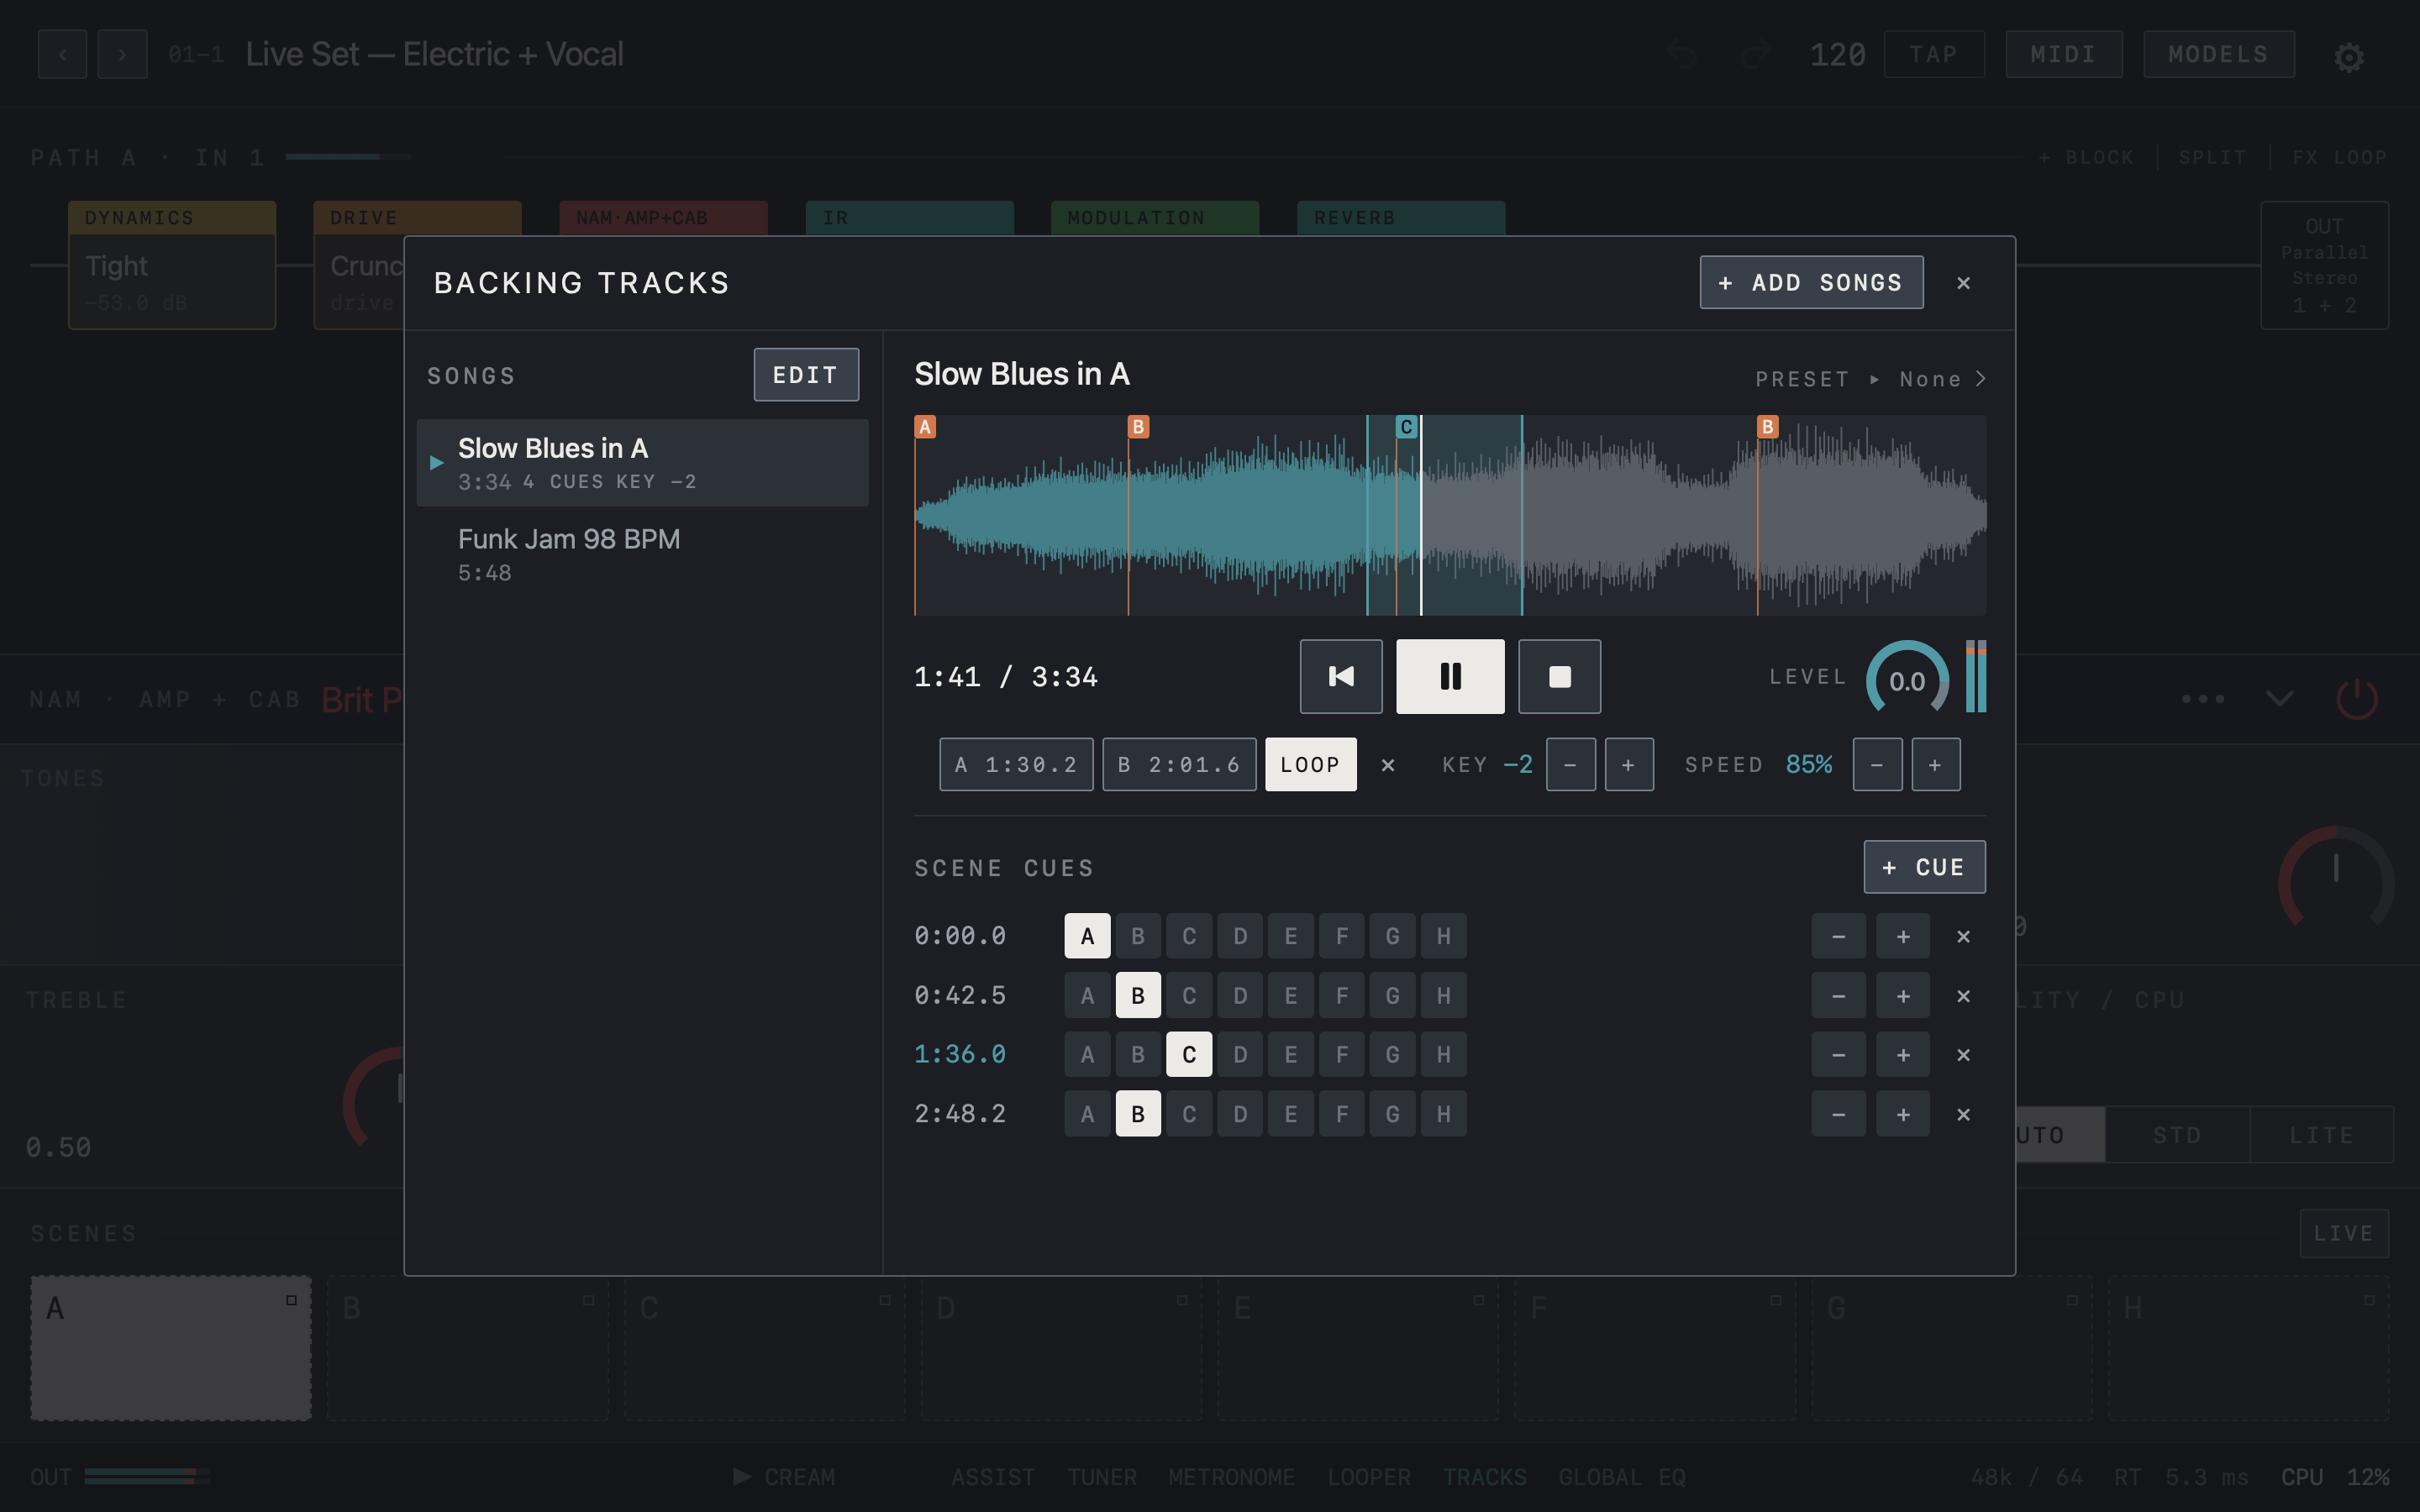This screenshot has width=2420, height=1512.
Task: Increase the KEY transpose value
Action: pyautogui.click(x=1629, y=765)
